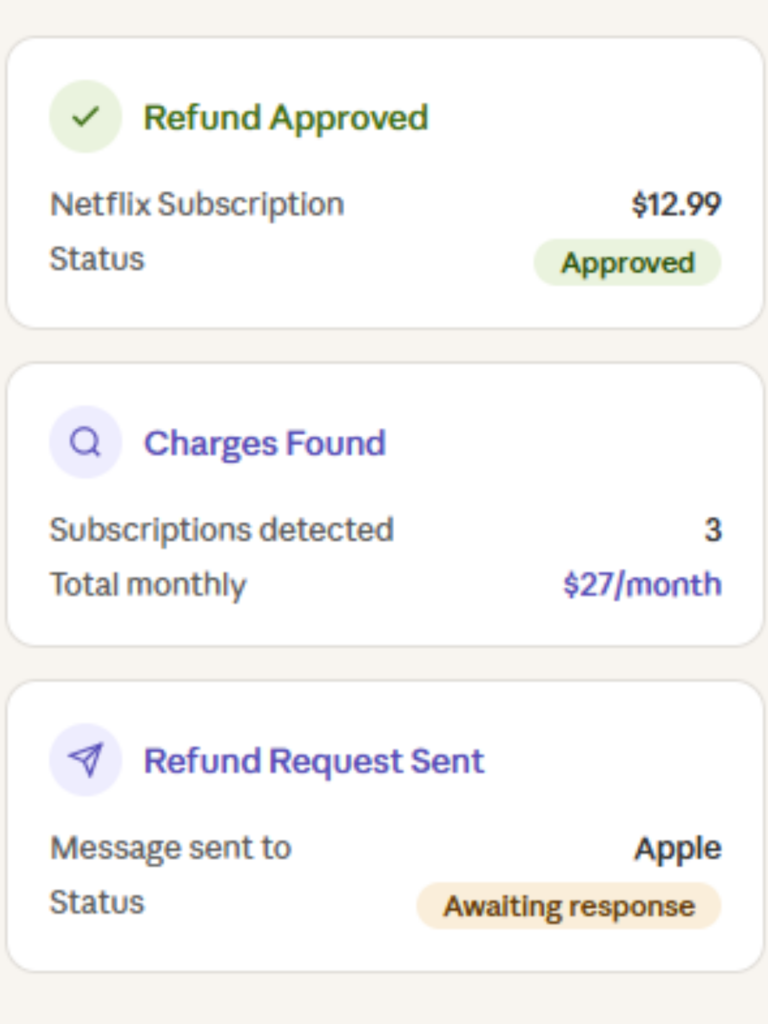This screenshot has width=768, height=1024.
Task: Click the Apple recipient name
Action: (x=677, y=848)
